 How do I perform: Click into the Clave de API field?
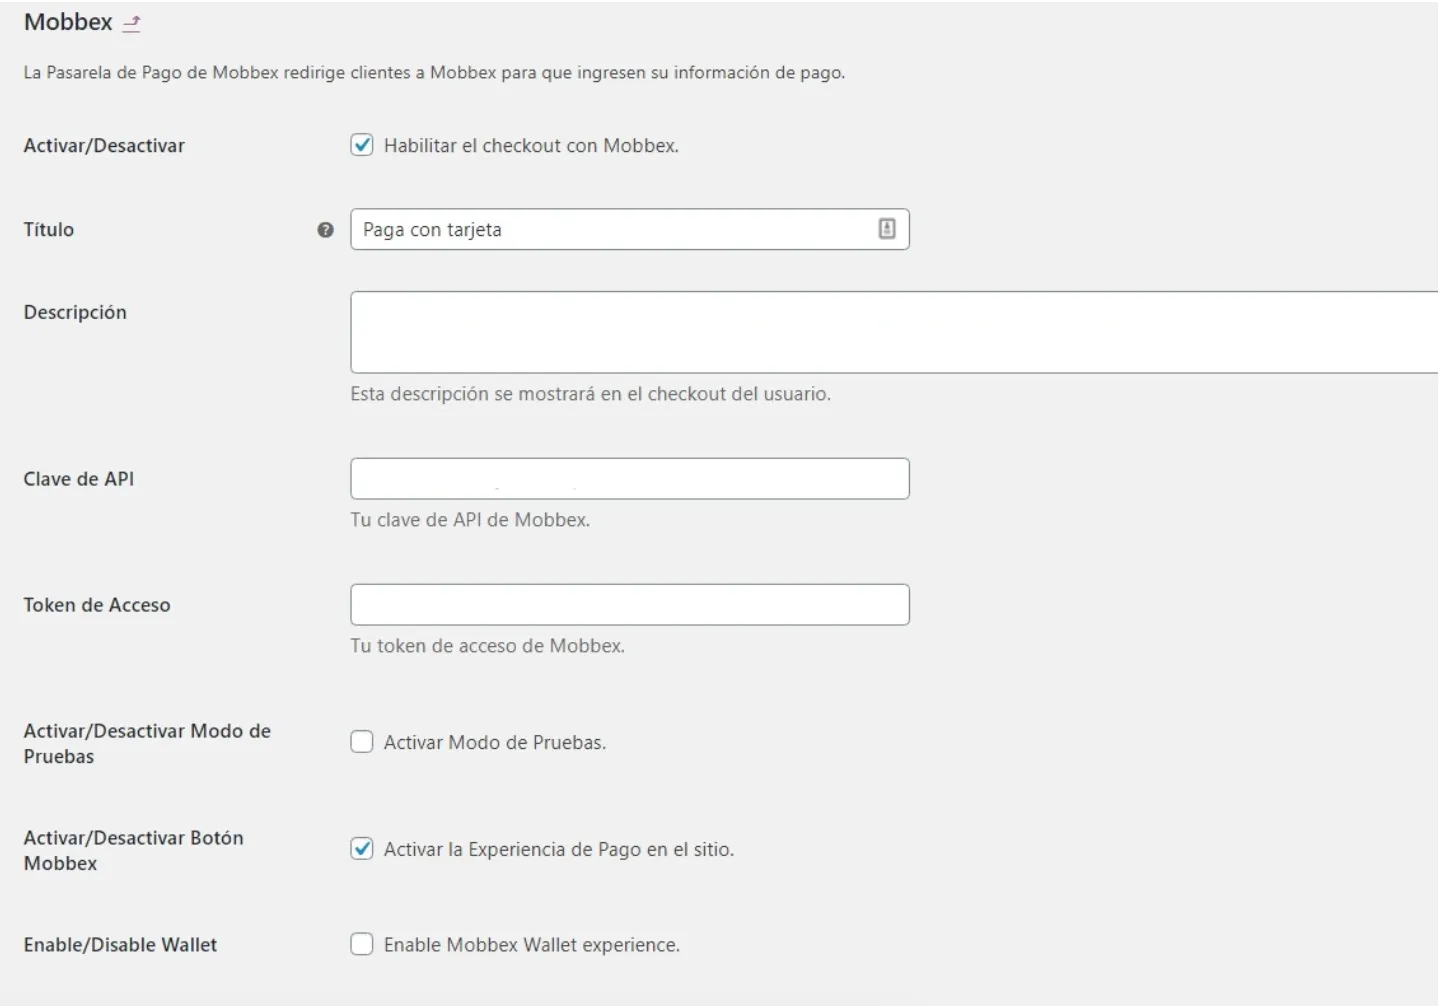[x=630, y=479]
